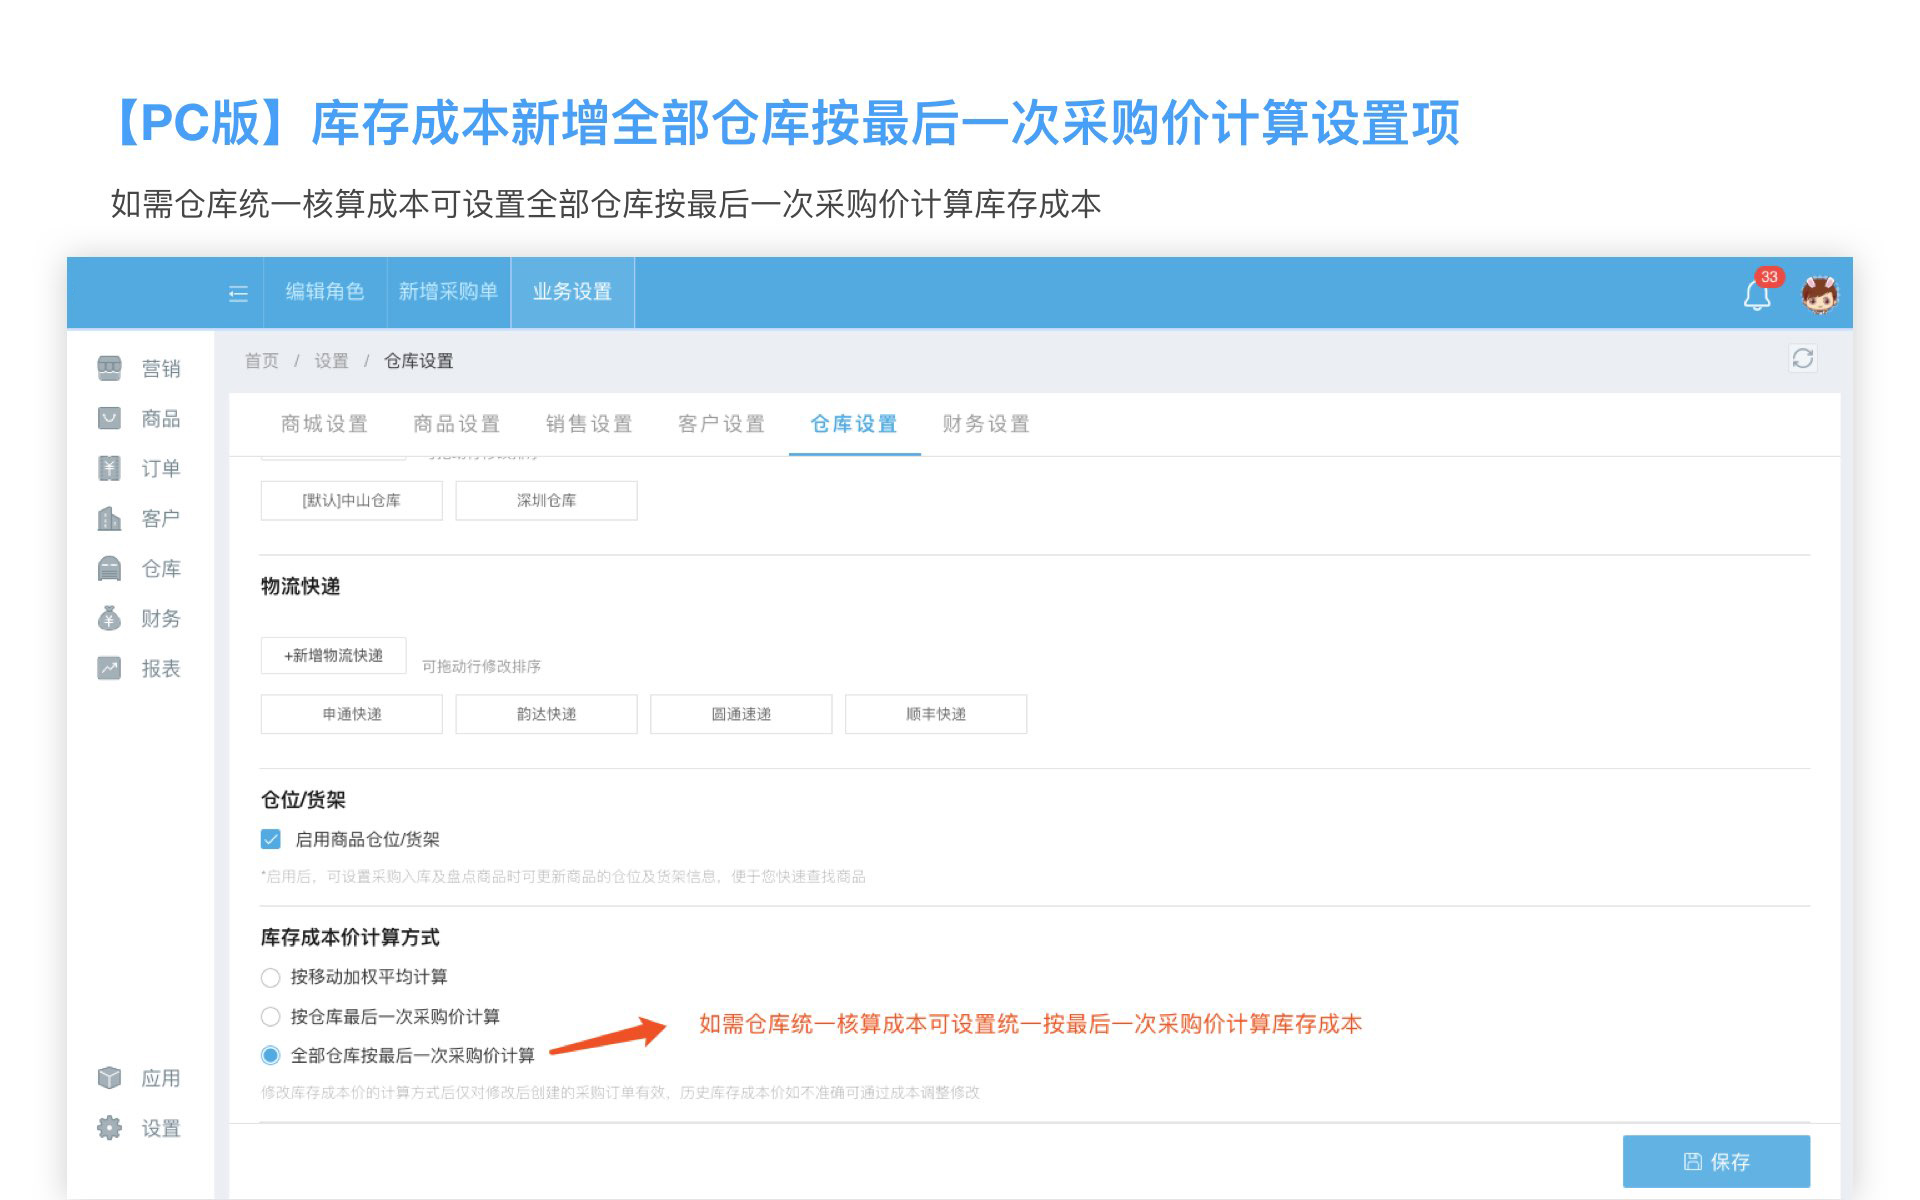Click the user avatar icon
The image size is (1920, 1200).
click(x=1819, y=294)
